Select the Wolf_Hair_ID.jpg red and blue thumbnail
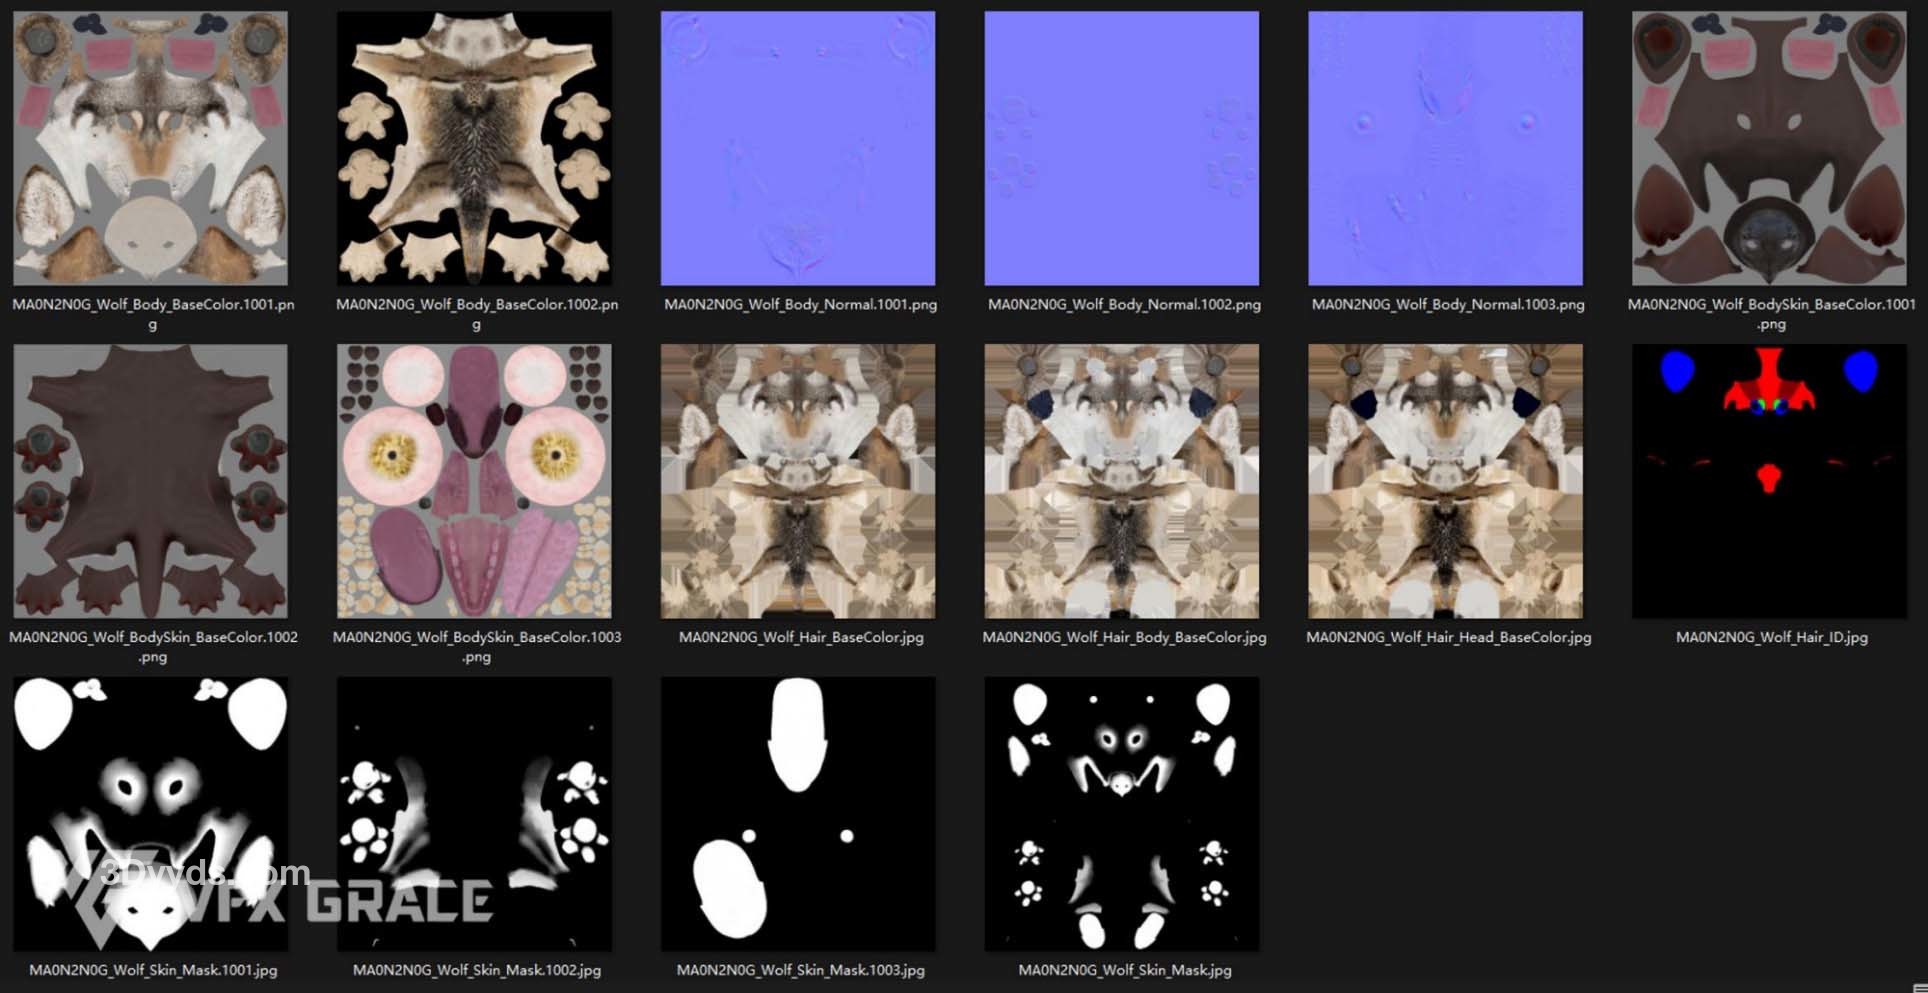The width and height of the screenshot is (1928, 993). (1769, 481)
